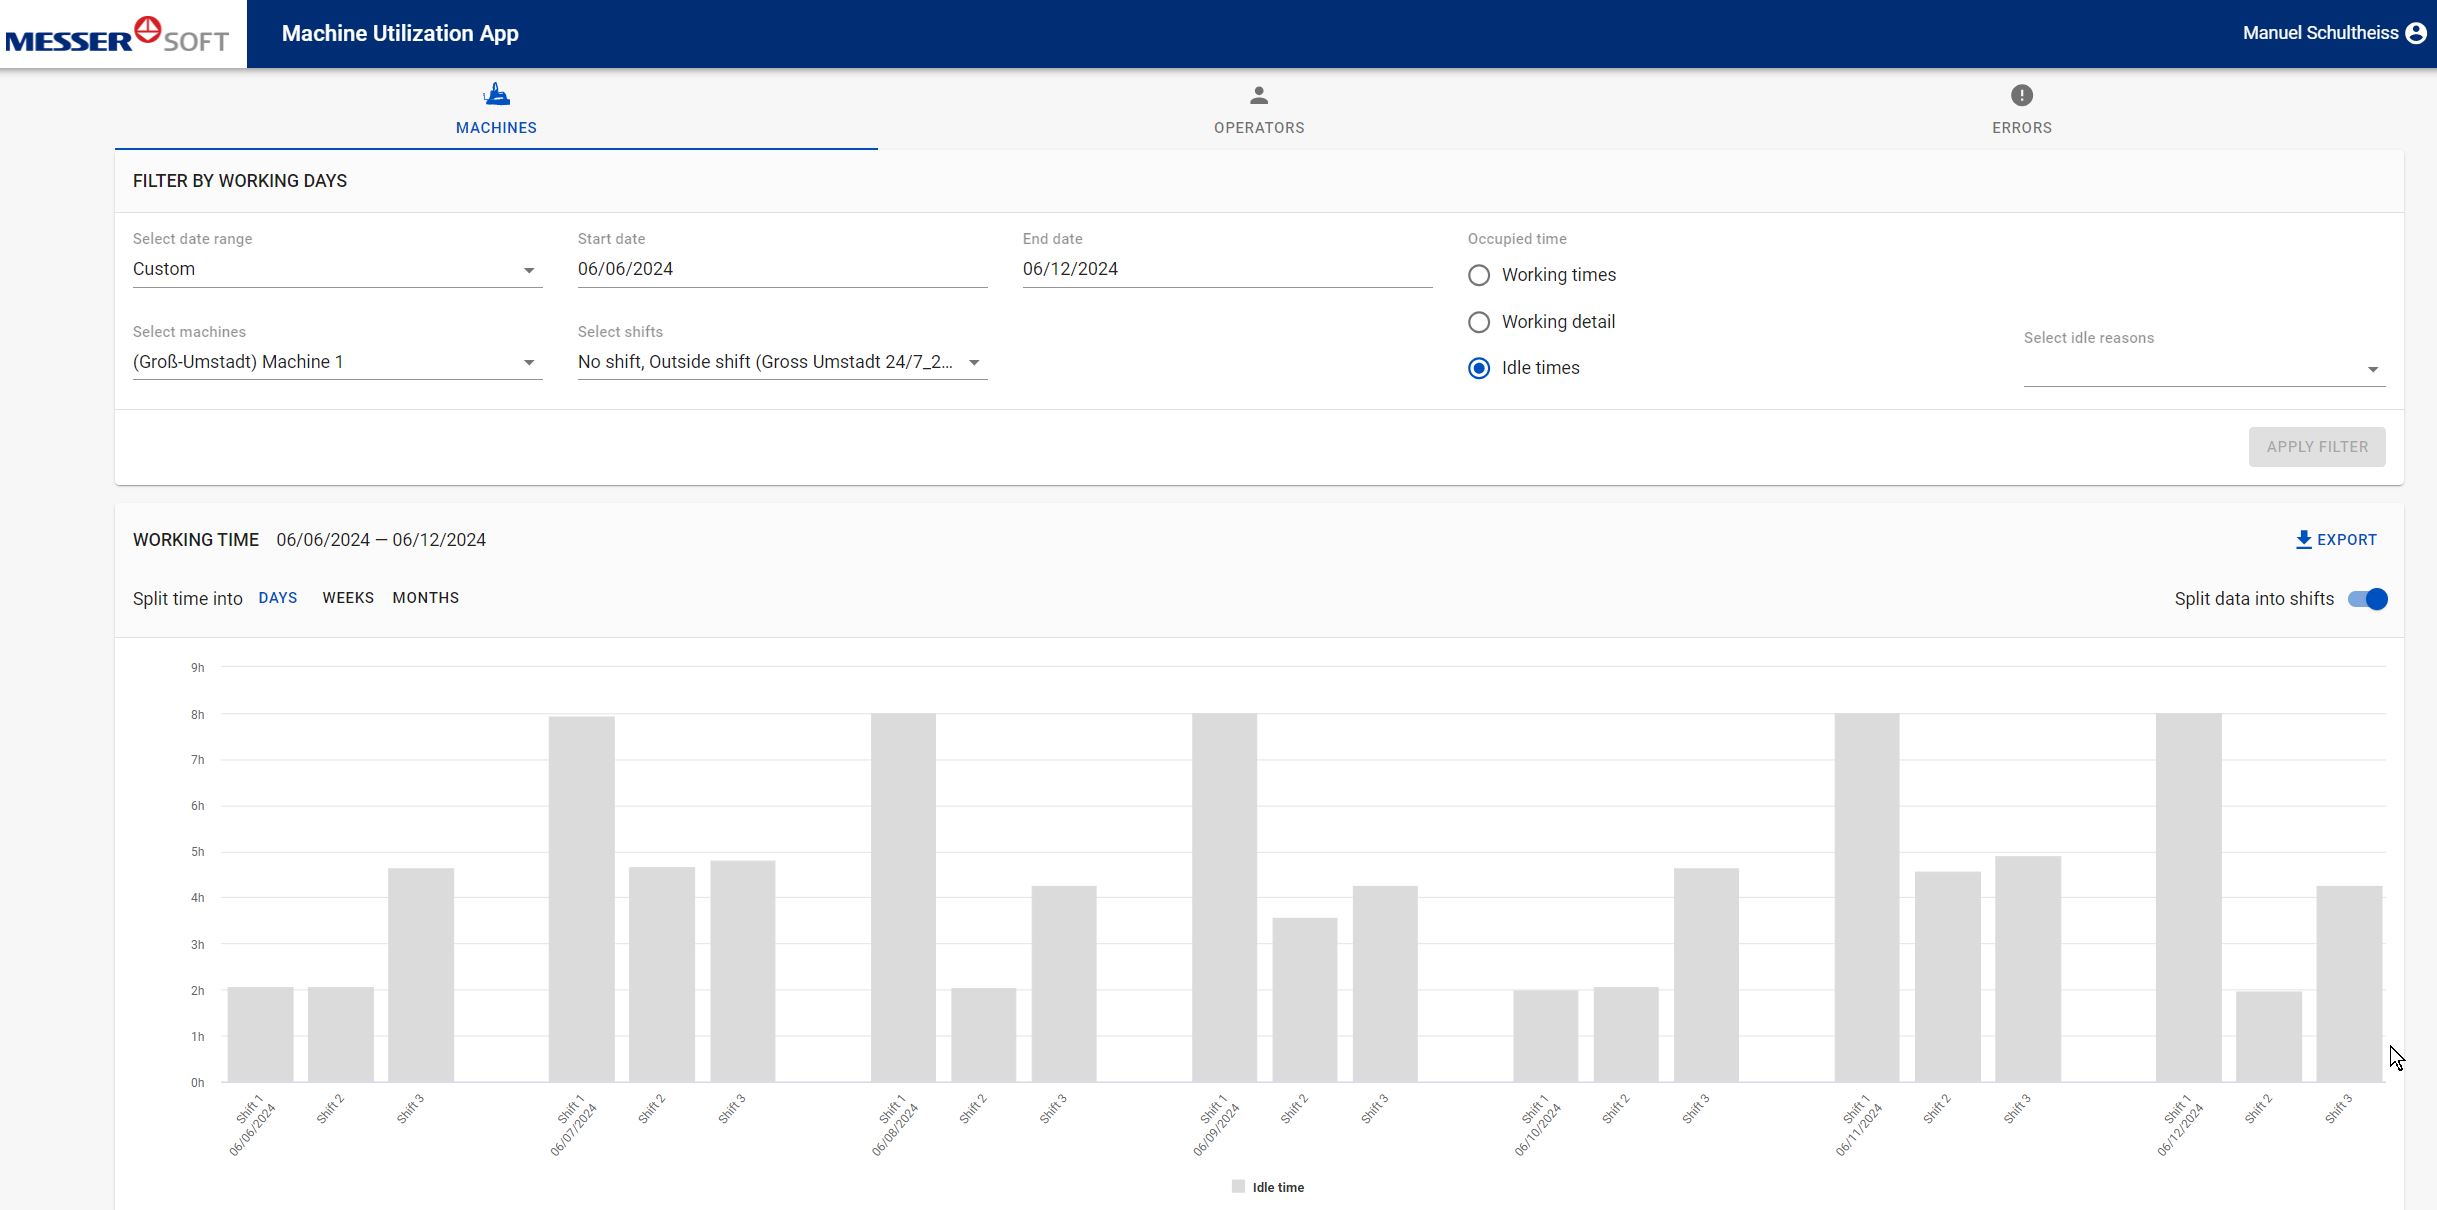Click the machine icon above MACHINES
2437x1210 pixels.
coord(496,95)
